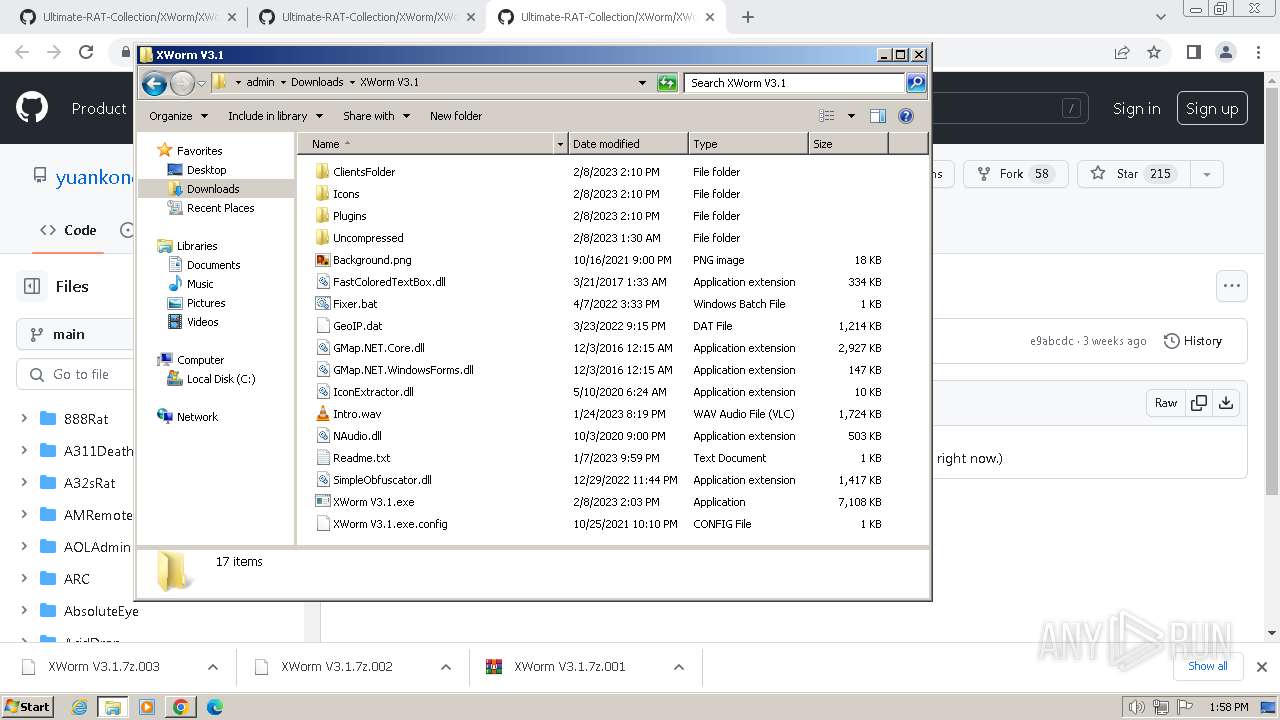
Task: Click the Explorer Forward navigation arrow
Action: (x=182, y=83)
